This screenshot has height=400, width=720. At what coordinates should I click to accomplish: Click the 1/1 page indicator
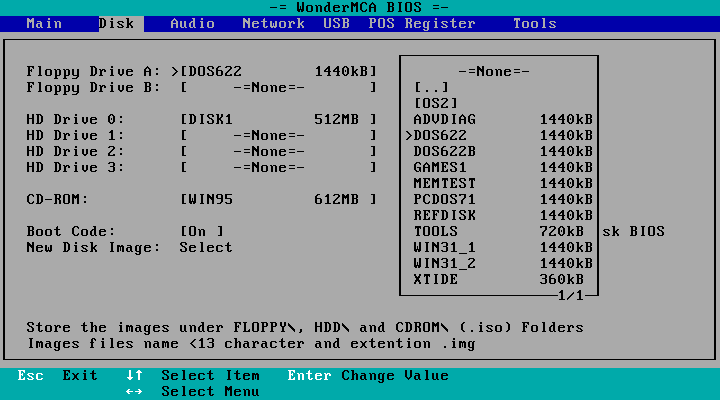point(570,296)
